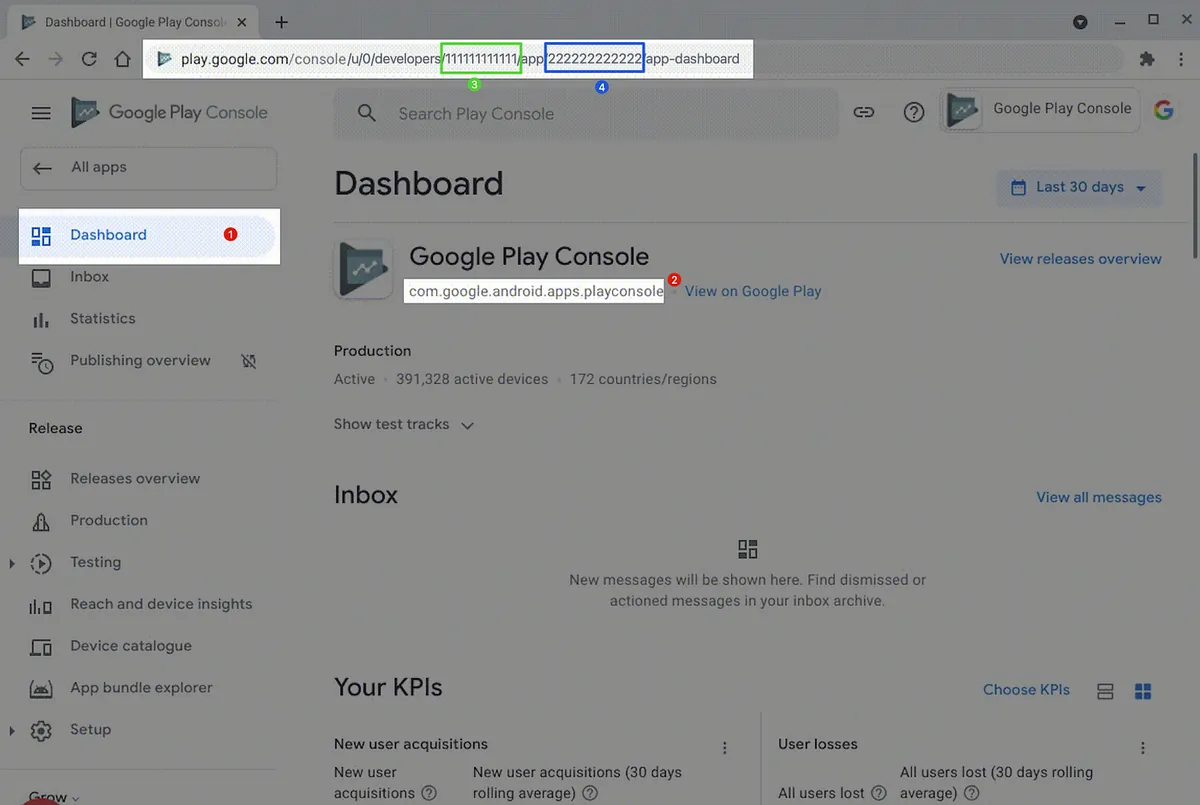Image resolution: width=1200 pixels, height=805 pixels.
Task: Click the home icon in browser toolbar
Action: 122,59
